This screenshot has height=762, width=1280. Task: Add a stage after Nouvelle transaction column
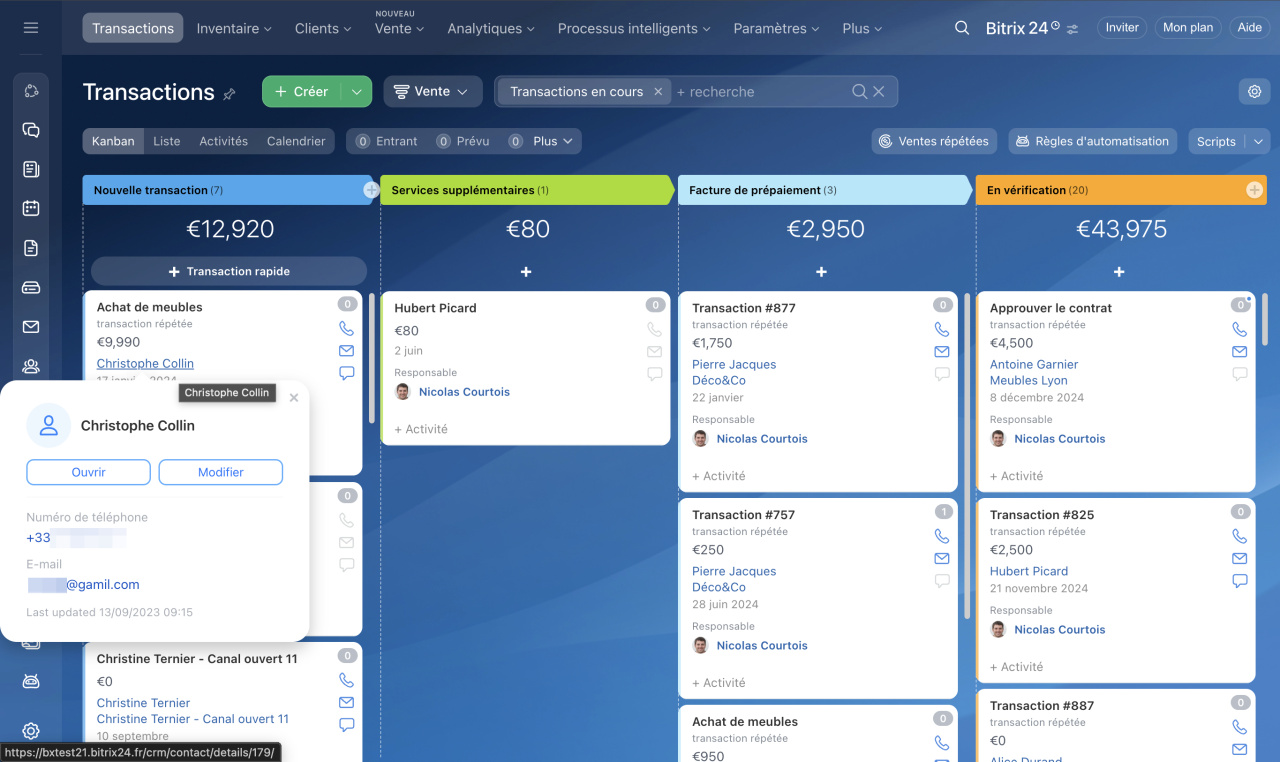pyautogui.click(x=371, y=190)
